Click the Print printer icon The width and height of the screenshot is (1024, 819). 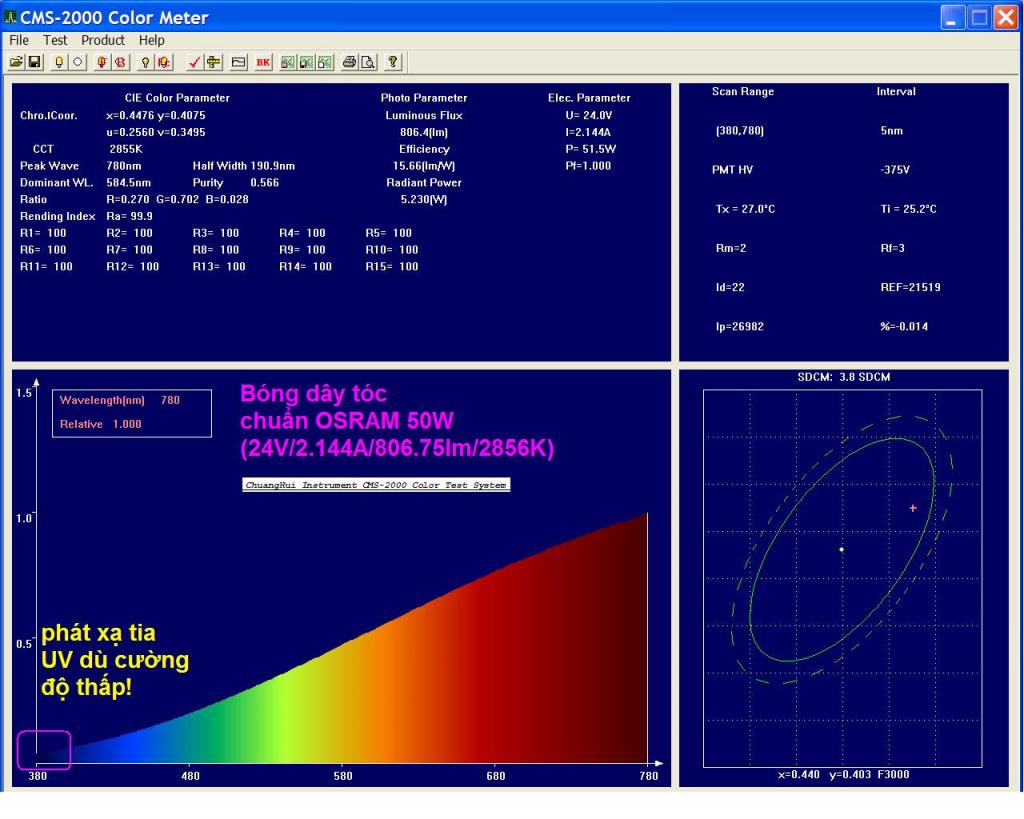(350, 62)
